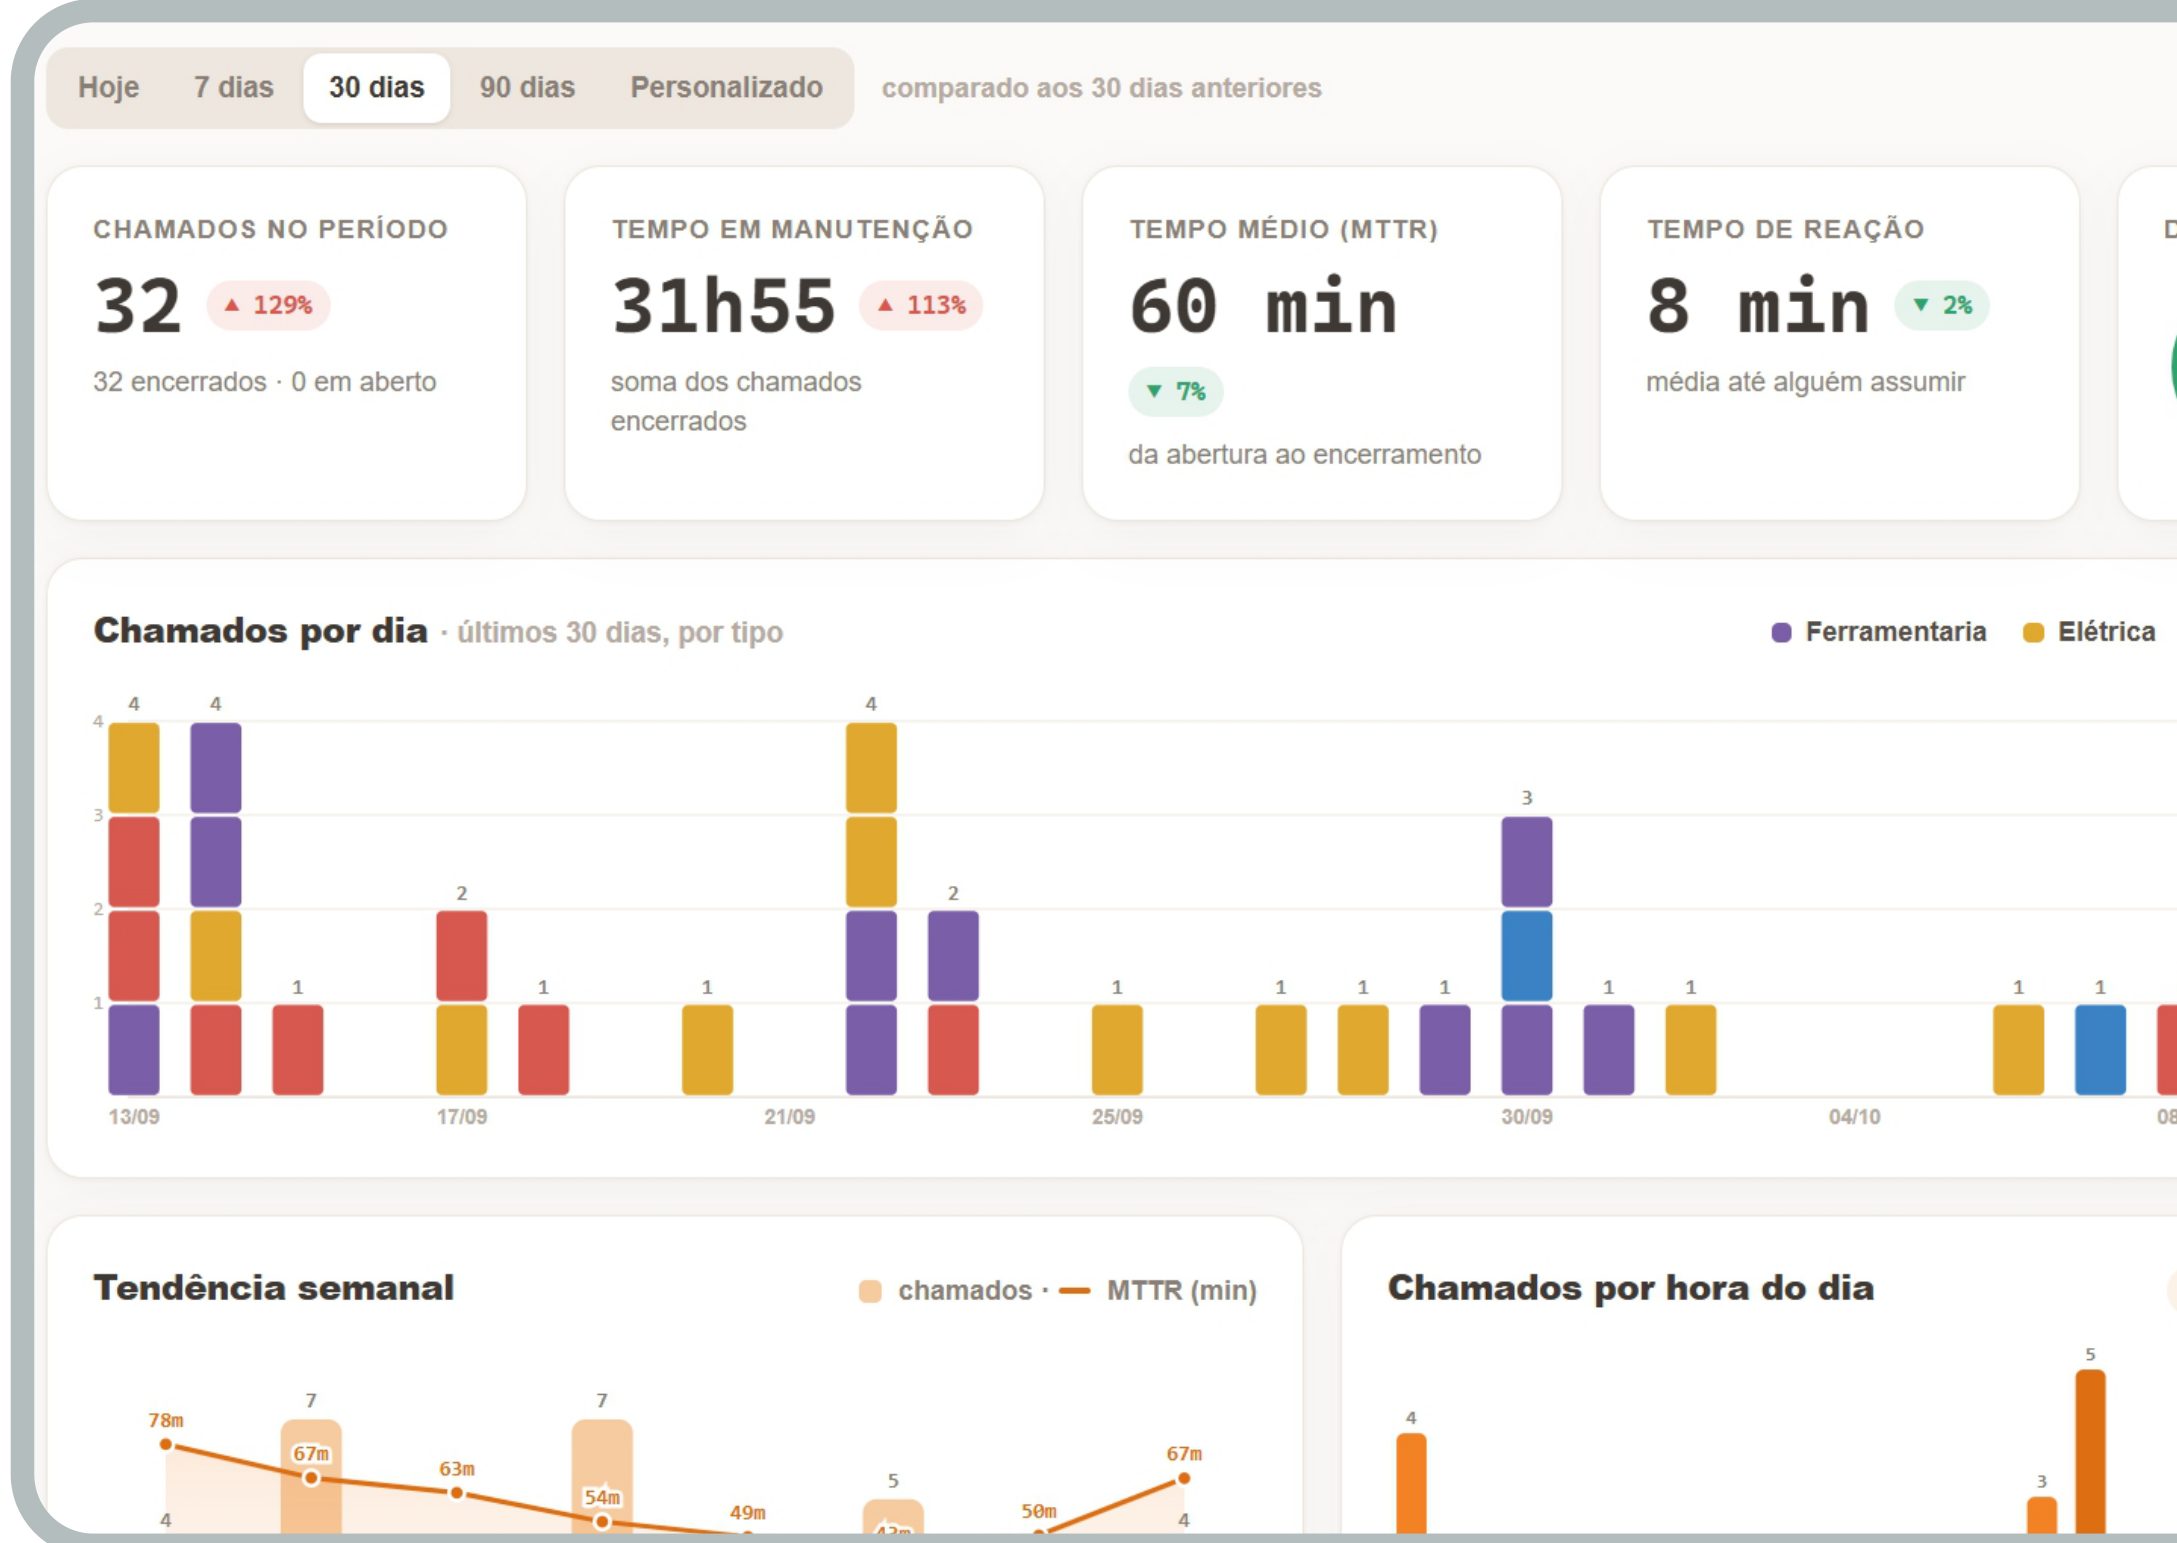The height and width of the screenshot is (1543, 2177).
Task: Click the 63m point on the trend line
Action: (x=456, y=1493)
